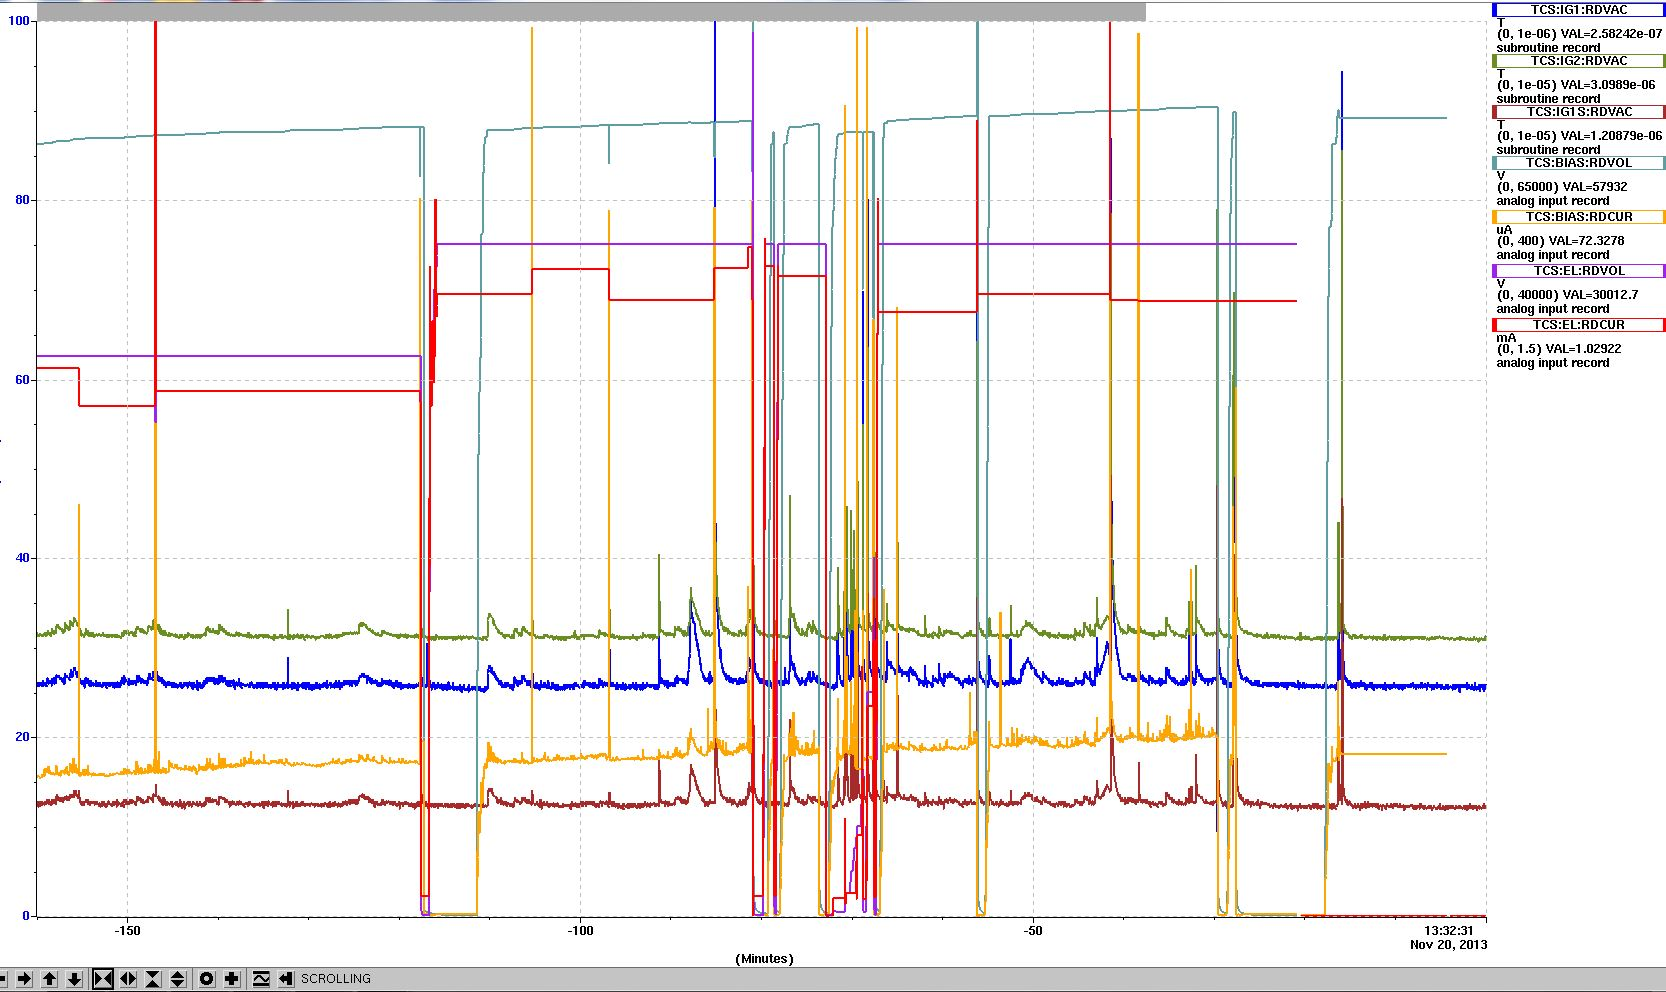This screenshot has width=1666, height=992.
Task: Click the VAL=1.02922 reading
Action: pyautogui.click(x=1584, y=349)
